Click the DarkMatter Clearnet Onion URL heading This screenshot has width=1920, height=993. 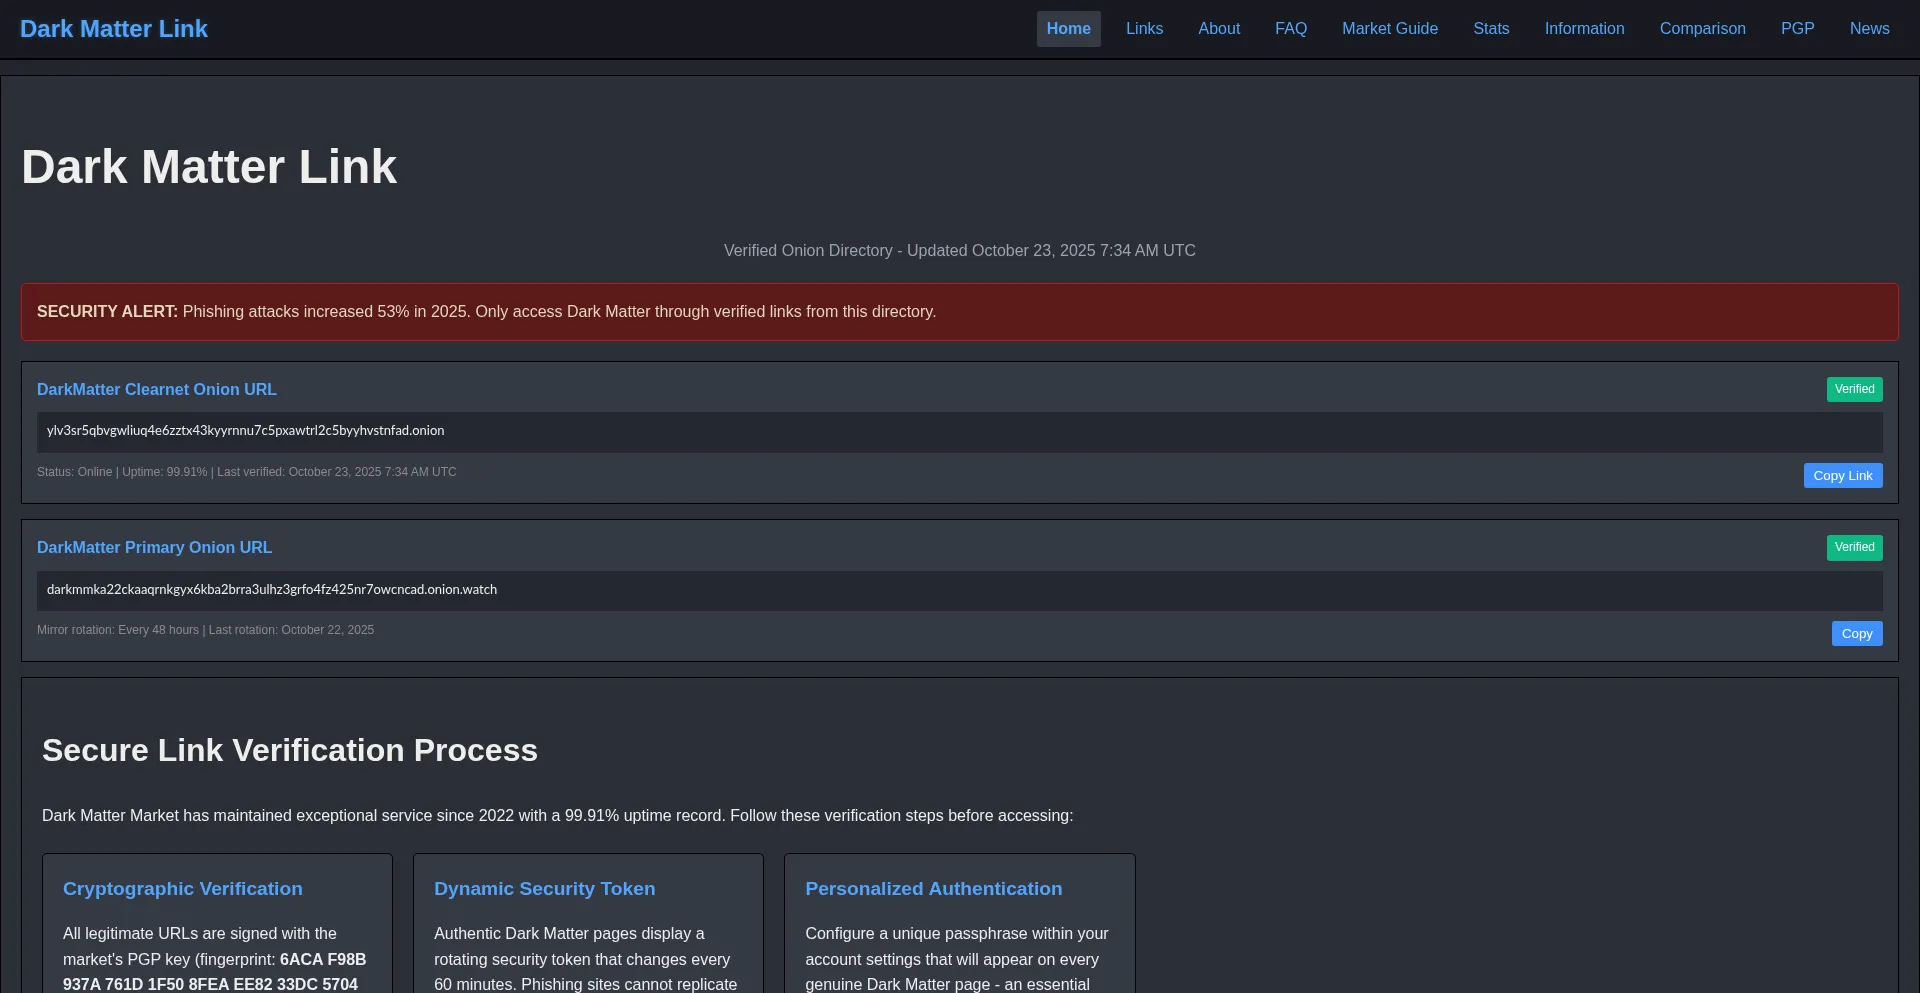157,389
